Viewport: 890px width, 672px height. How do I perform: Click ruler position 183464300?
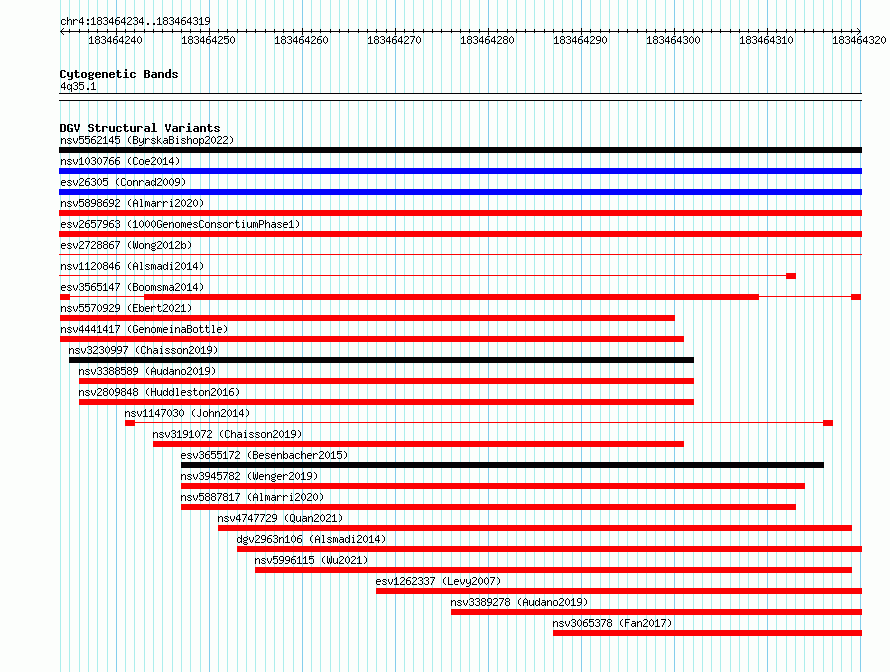(673, 40)
